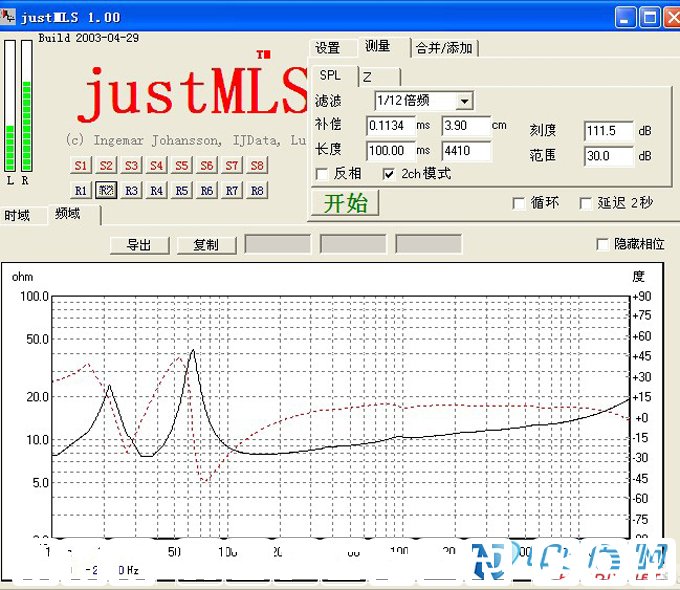
Task: Click the R channel level meter
Action: point(26,106)
